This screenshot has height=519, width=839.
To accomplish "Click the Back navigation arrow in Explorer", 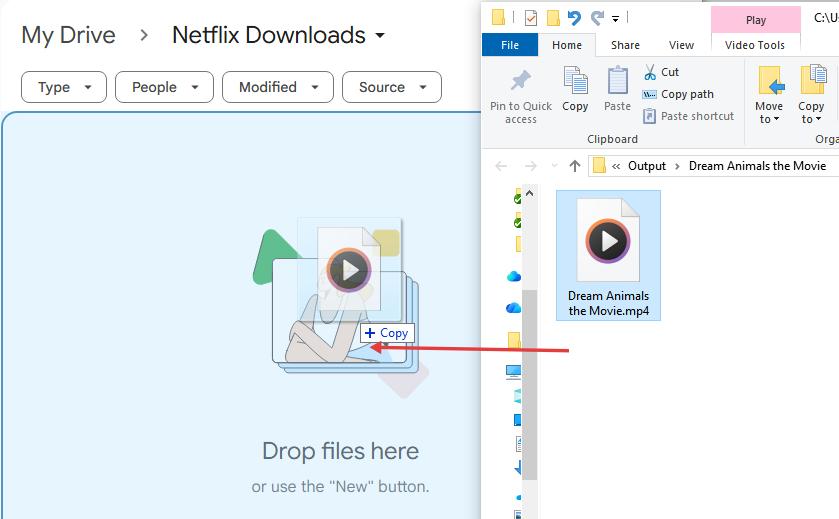I will pyautogui.click(x=501, y=166).
